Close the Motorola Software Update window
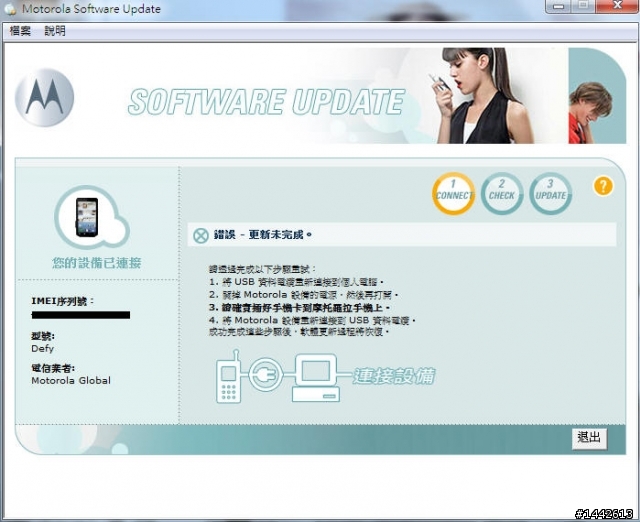The image size is (640, 522). tap(617, 6)
